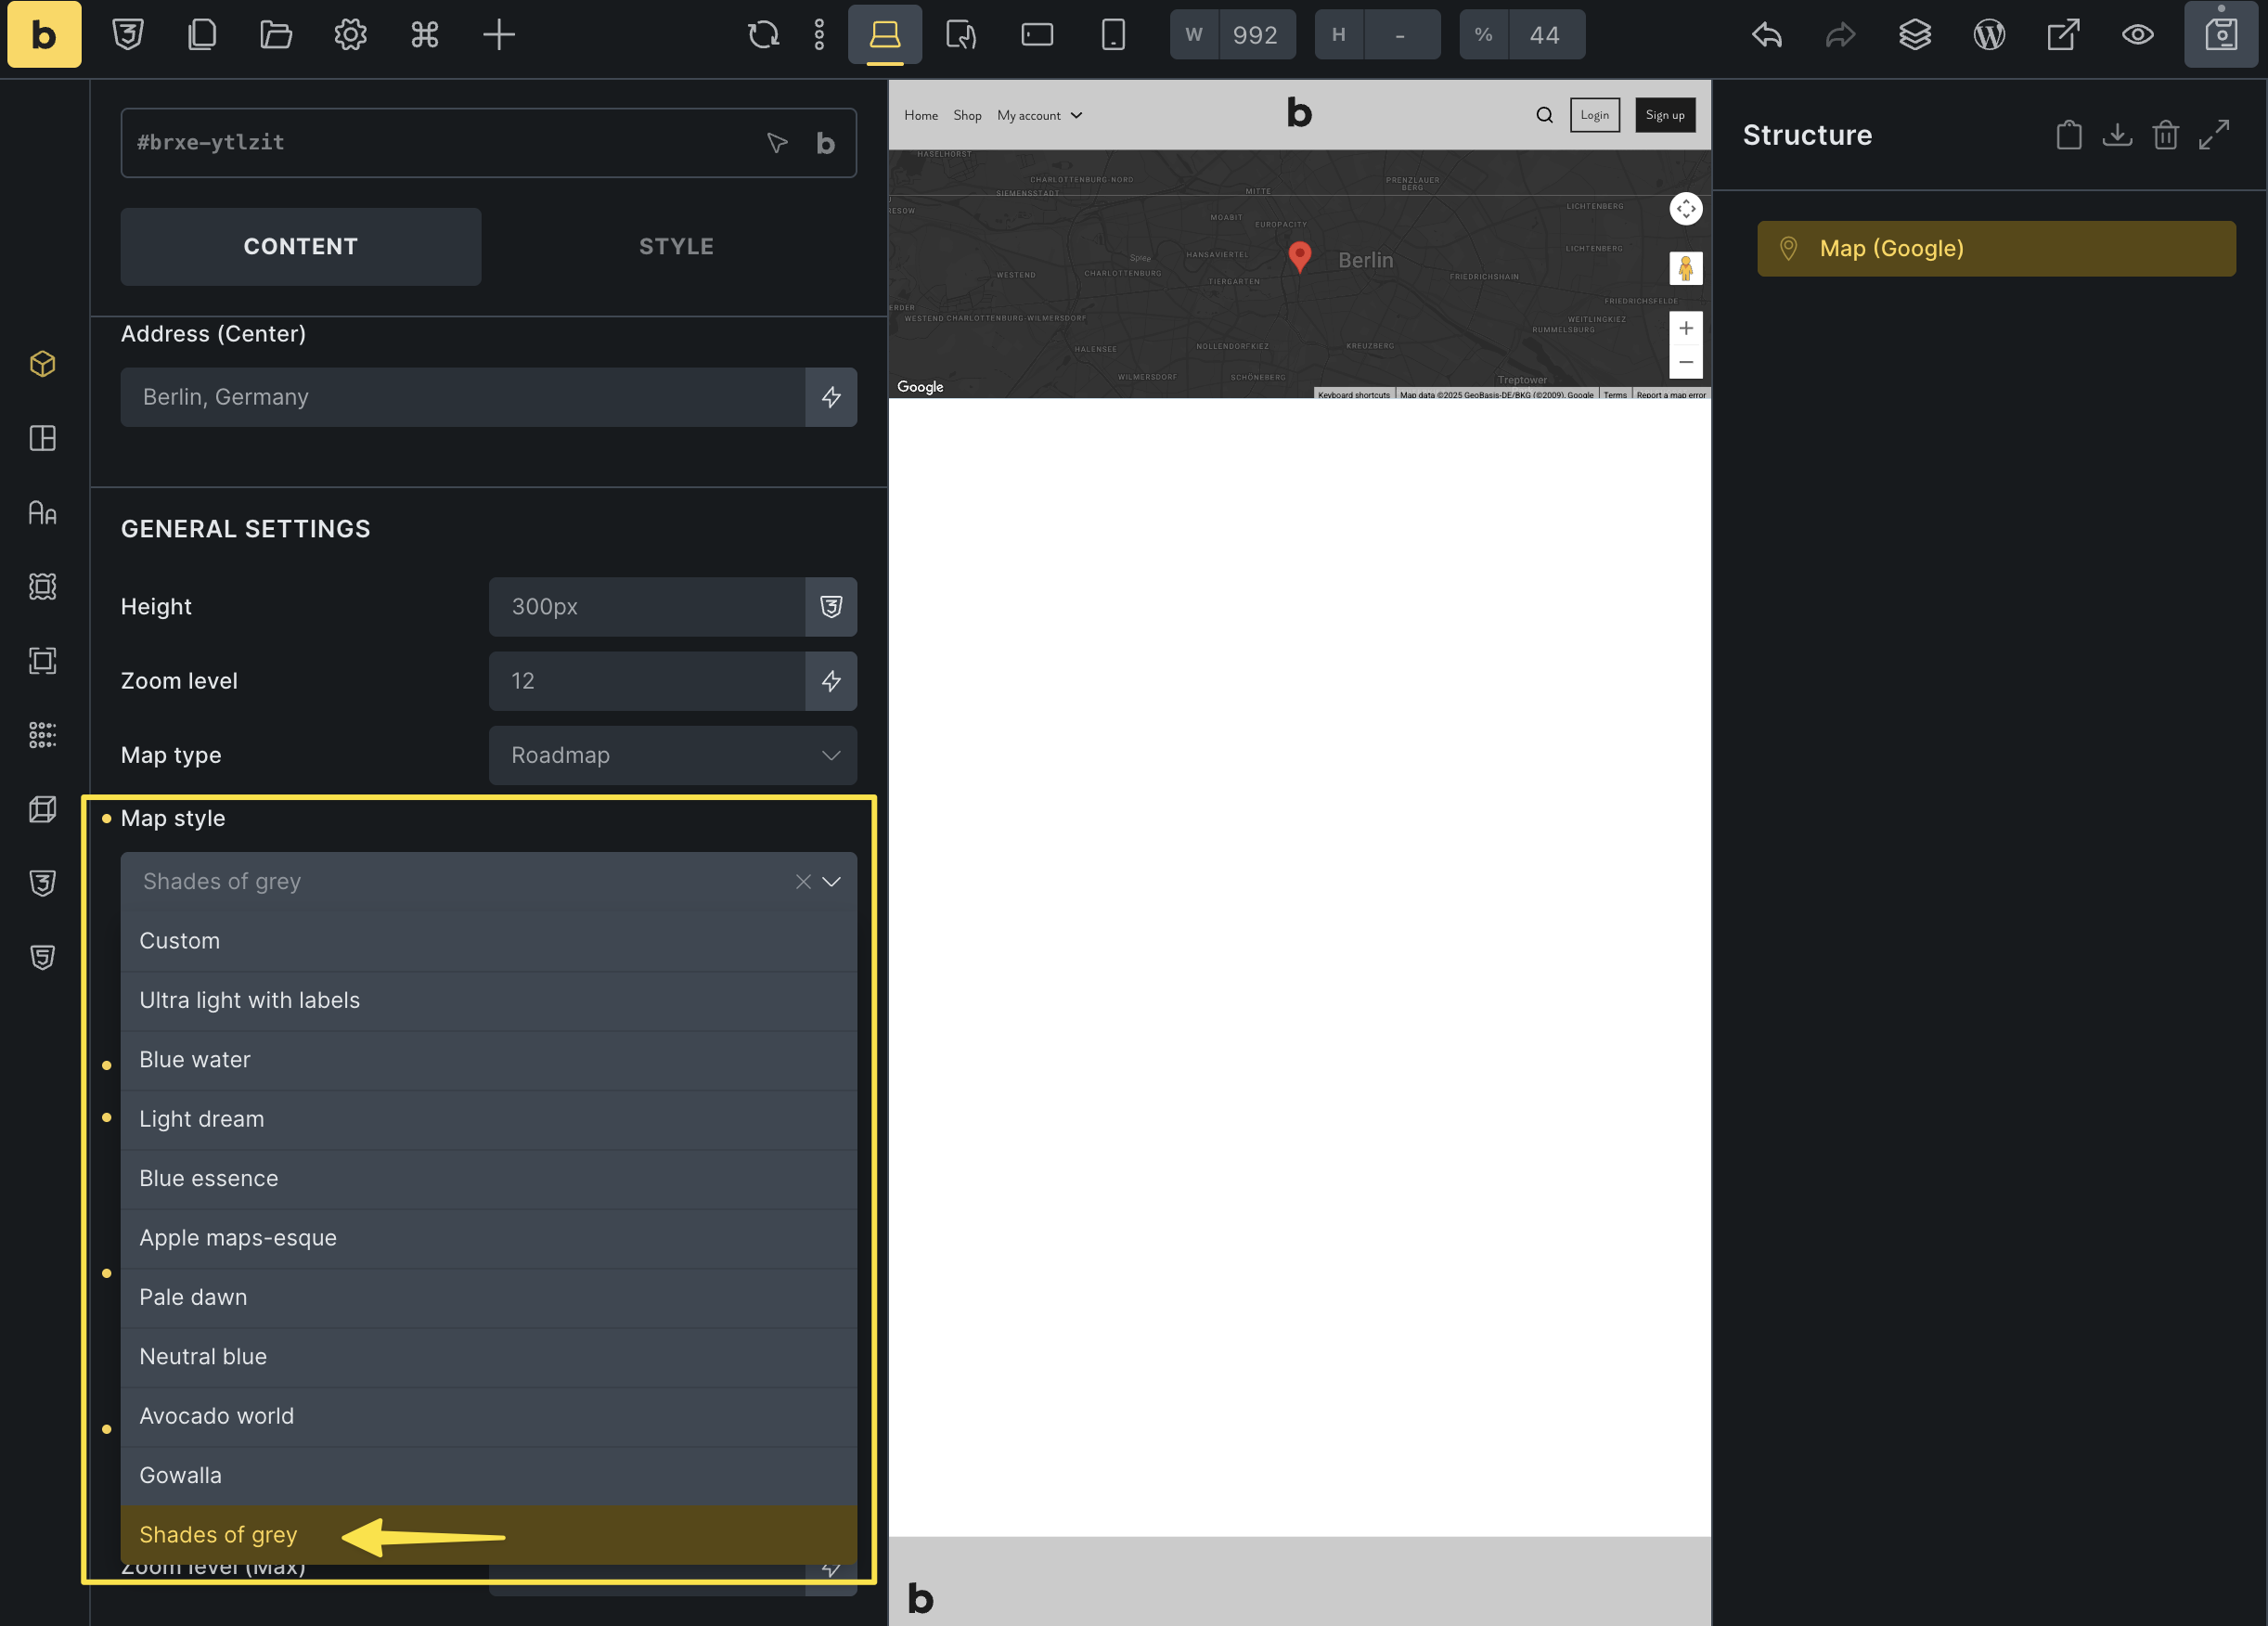Click the pointer state icon in ID field
The width and height of the screenshot is (2268, 1626).
[x=777, y=143]
